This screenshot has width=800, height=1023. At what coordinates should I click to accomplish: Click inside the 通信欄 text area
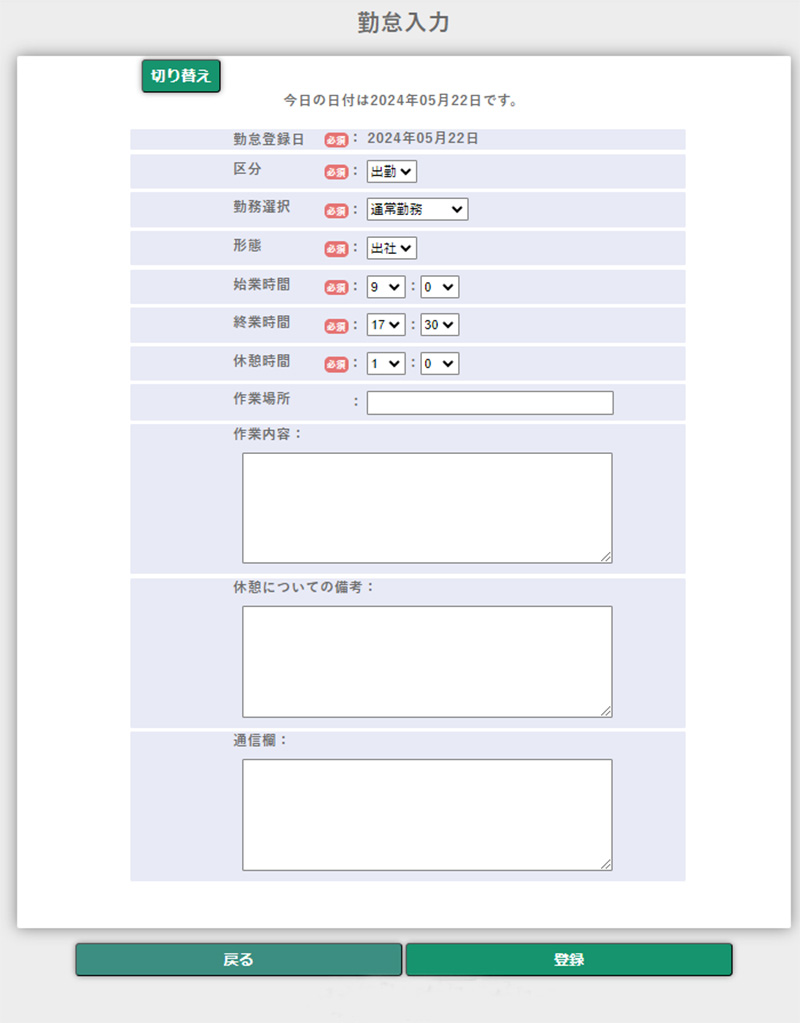pyautogui.click(x=427, y=814)
